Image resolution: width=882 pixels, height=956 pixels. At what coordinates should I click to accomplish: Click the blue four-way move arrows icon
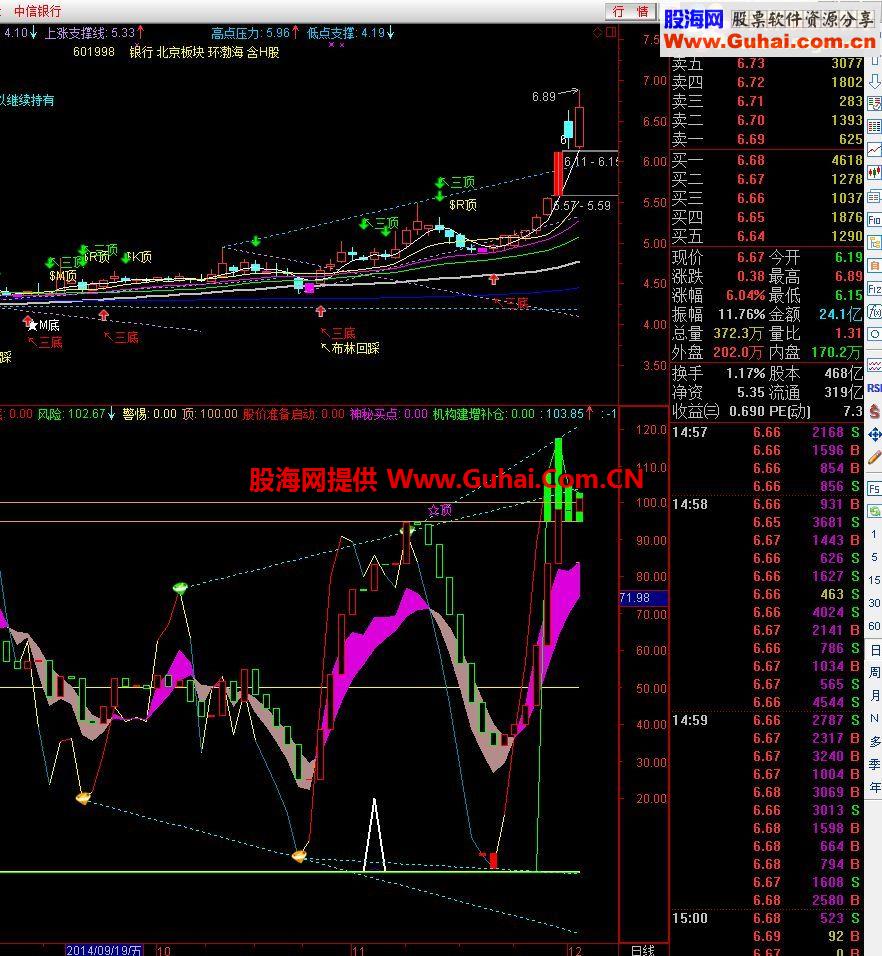[875, 435]
